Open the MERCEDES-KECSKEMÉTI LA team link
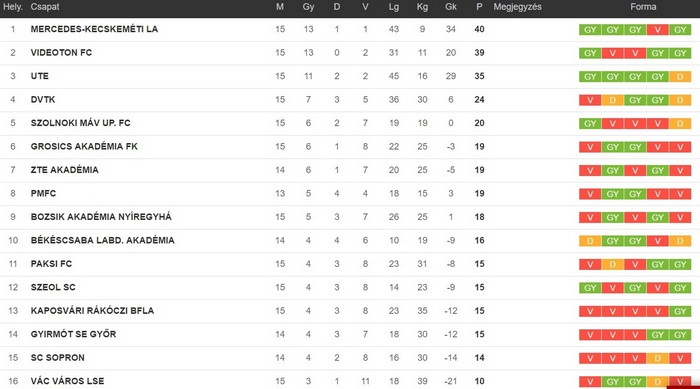 point(94,29)
